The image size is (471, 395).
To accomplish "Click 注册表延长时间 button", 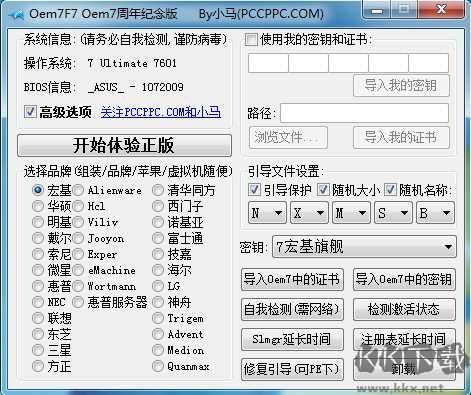I will 404,339.
